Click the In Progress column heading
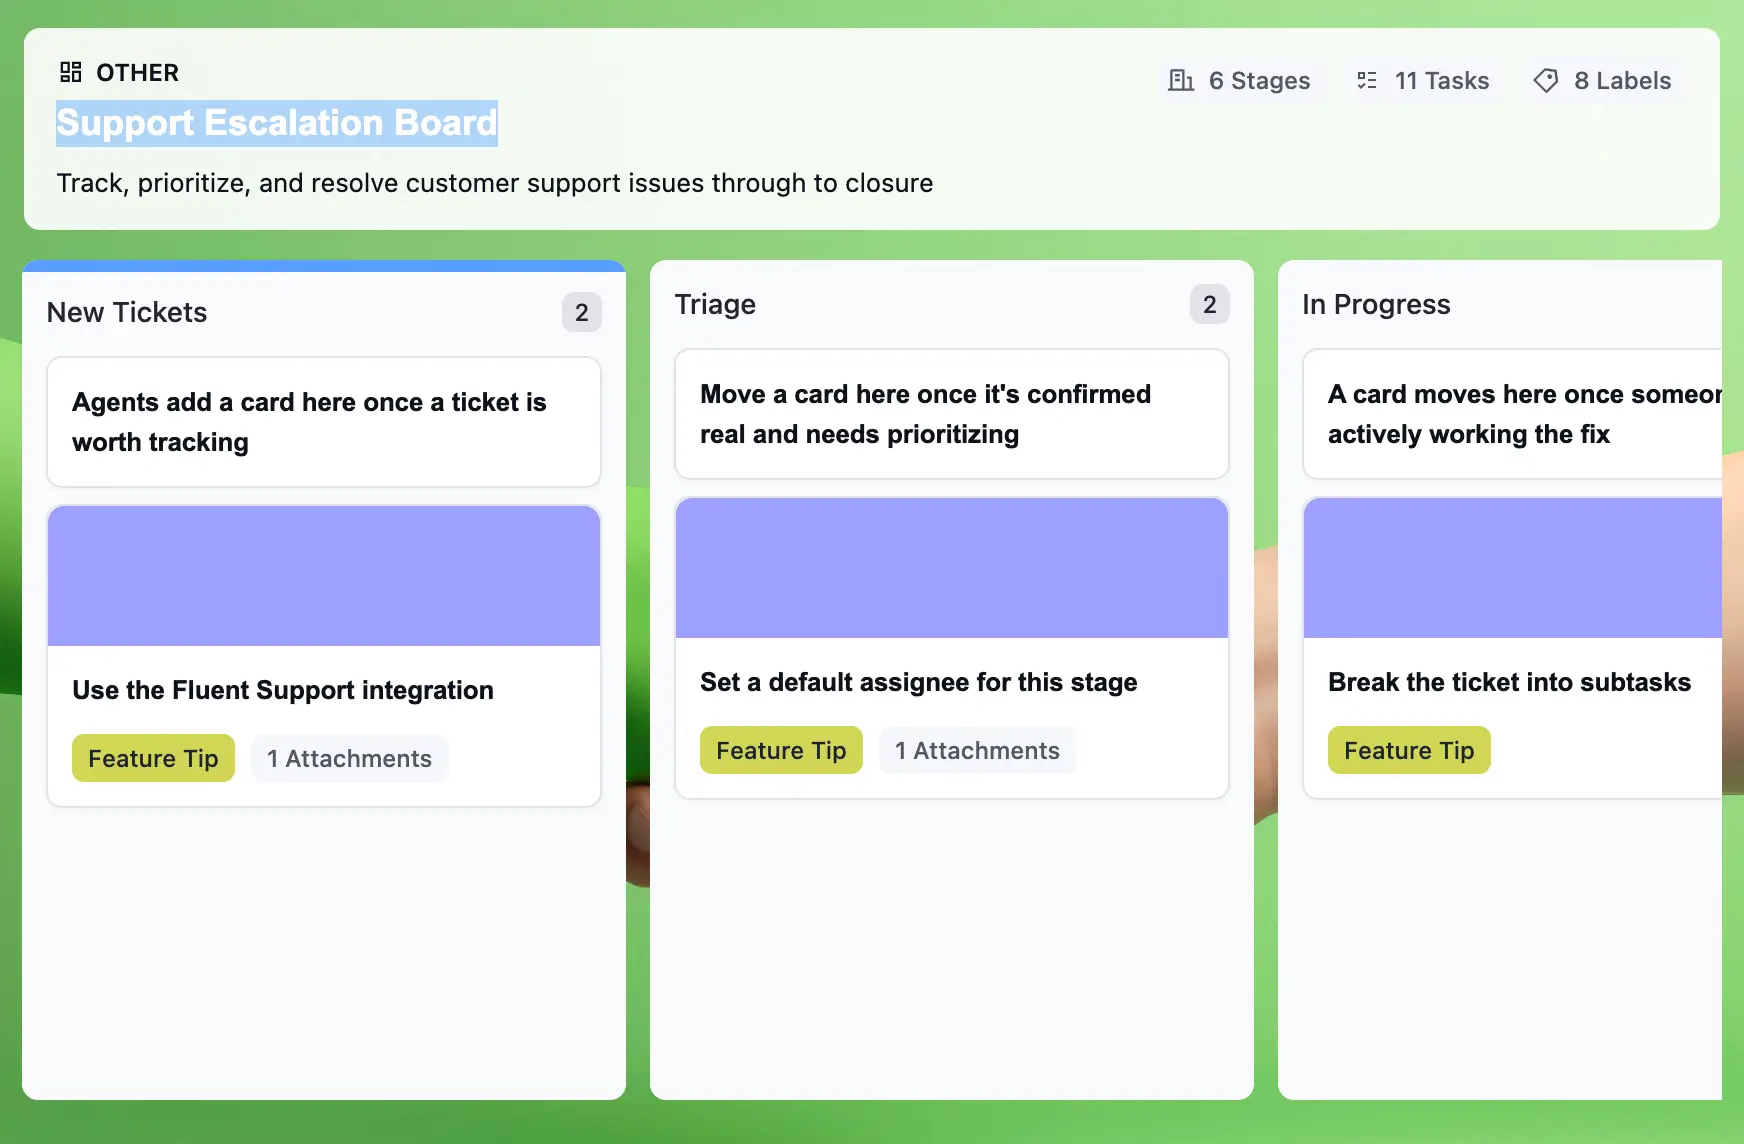 [x=1376, y=304]
